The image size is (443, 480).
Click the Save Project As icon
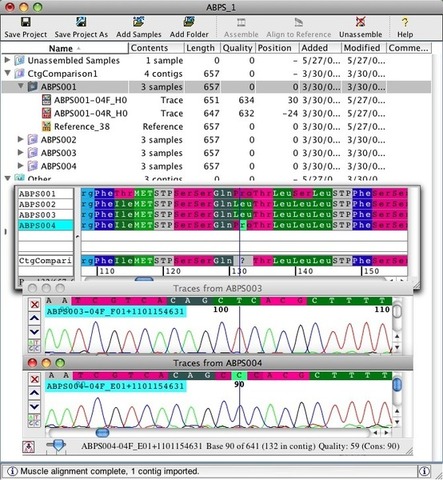[81, 22]
